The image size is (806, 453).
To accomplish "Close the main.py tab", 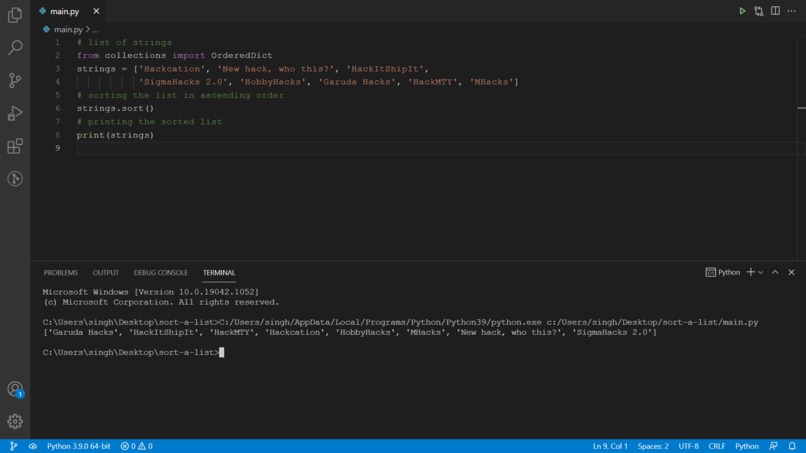I will tap(96, 11).
